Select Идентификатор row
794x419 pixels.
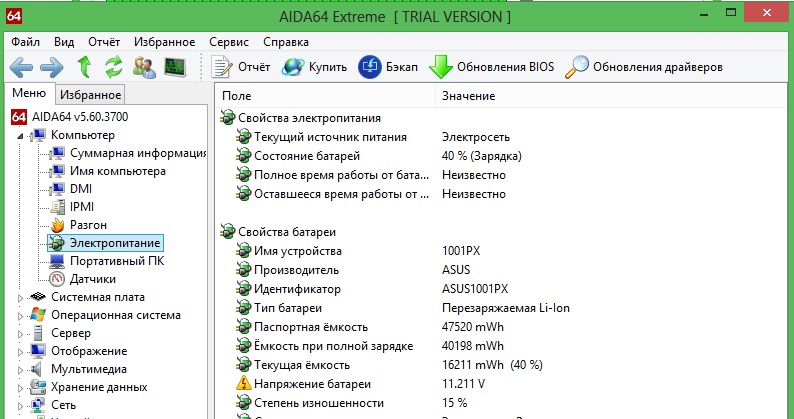372,289
